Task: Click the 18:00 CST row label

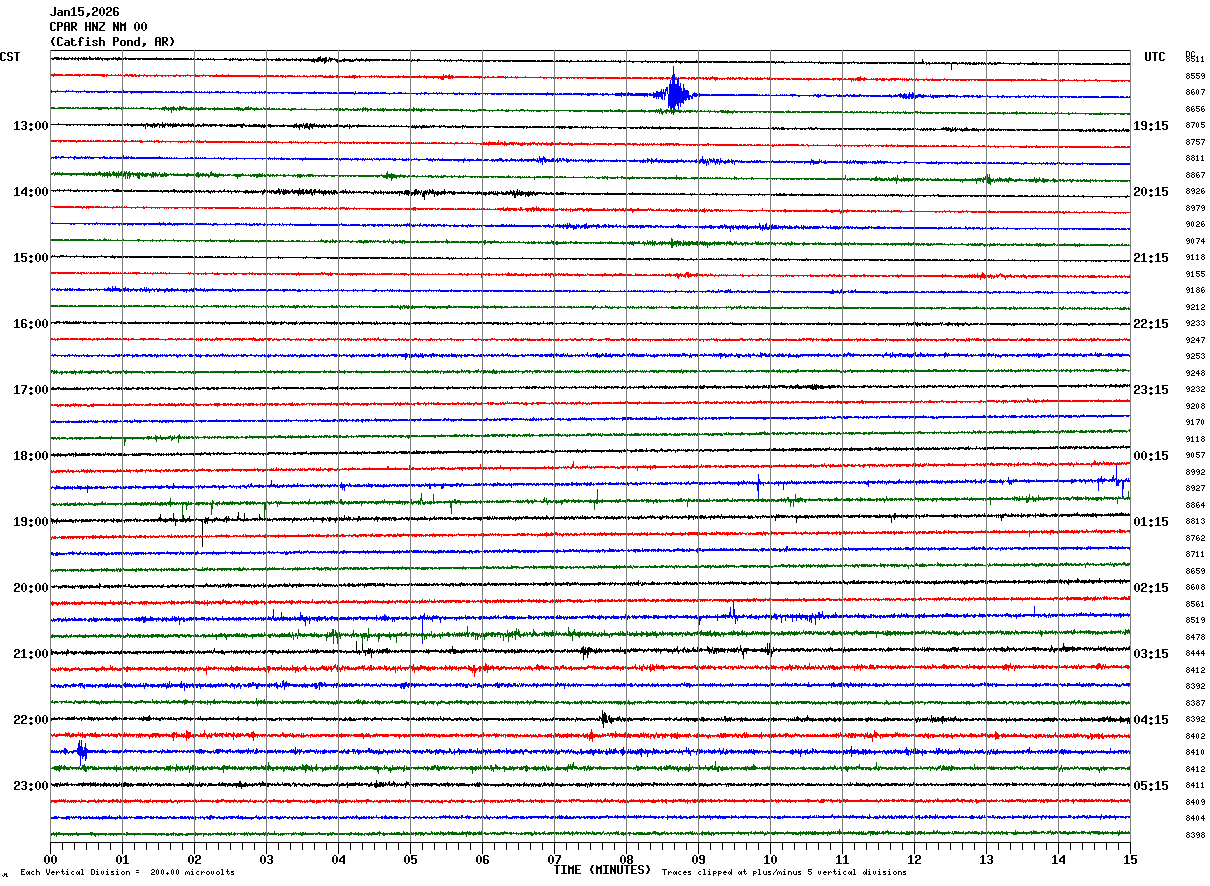Action: [31, 456]
